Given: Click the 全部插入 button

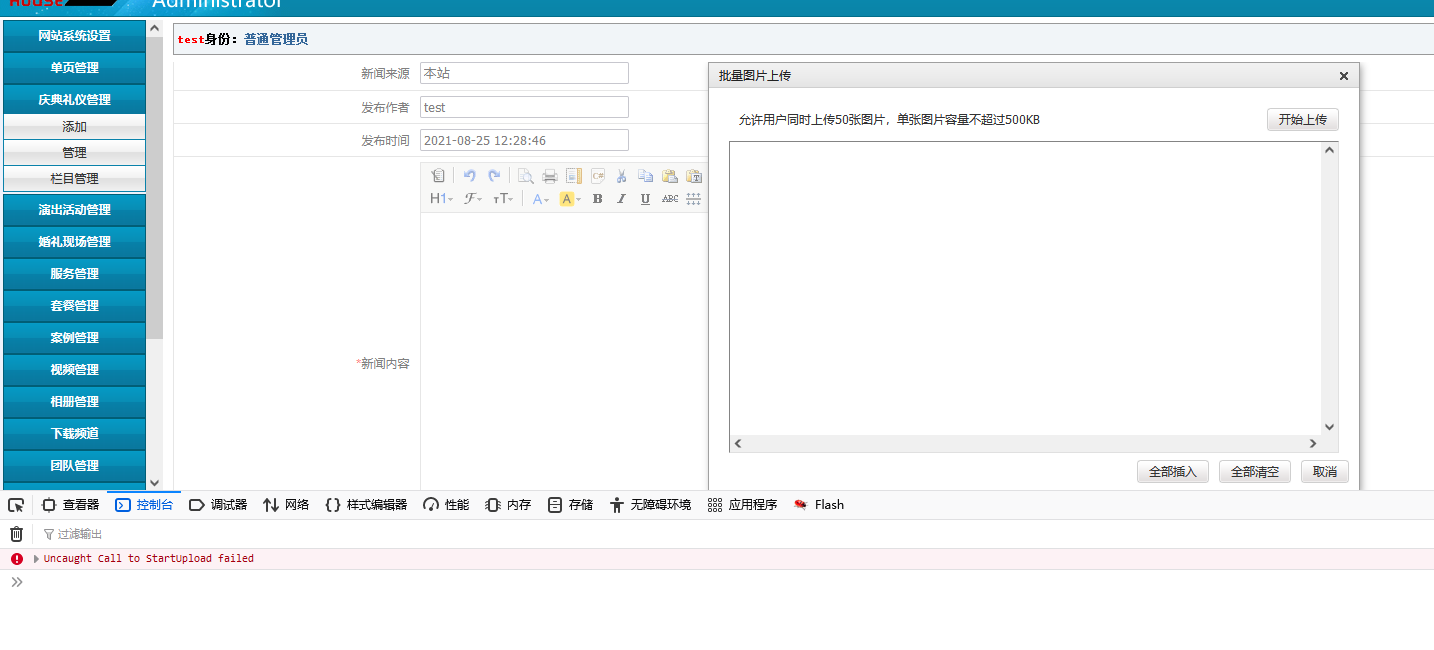Looking at the screenshot, I should click(1172, 472).
